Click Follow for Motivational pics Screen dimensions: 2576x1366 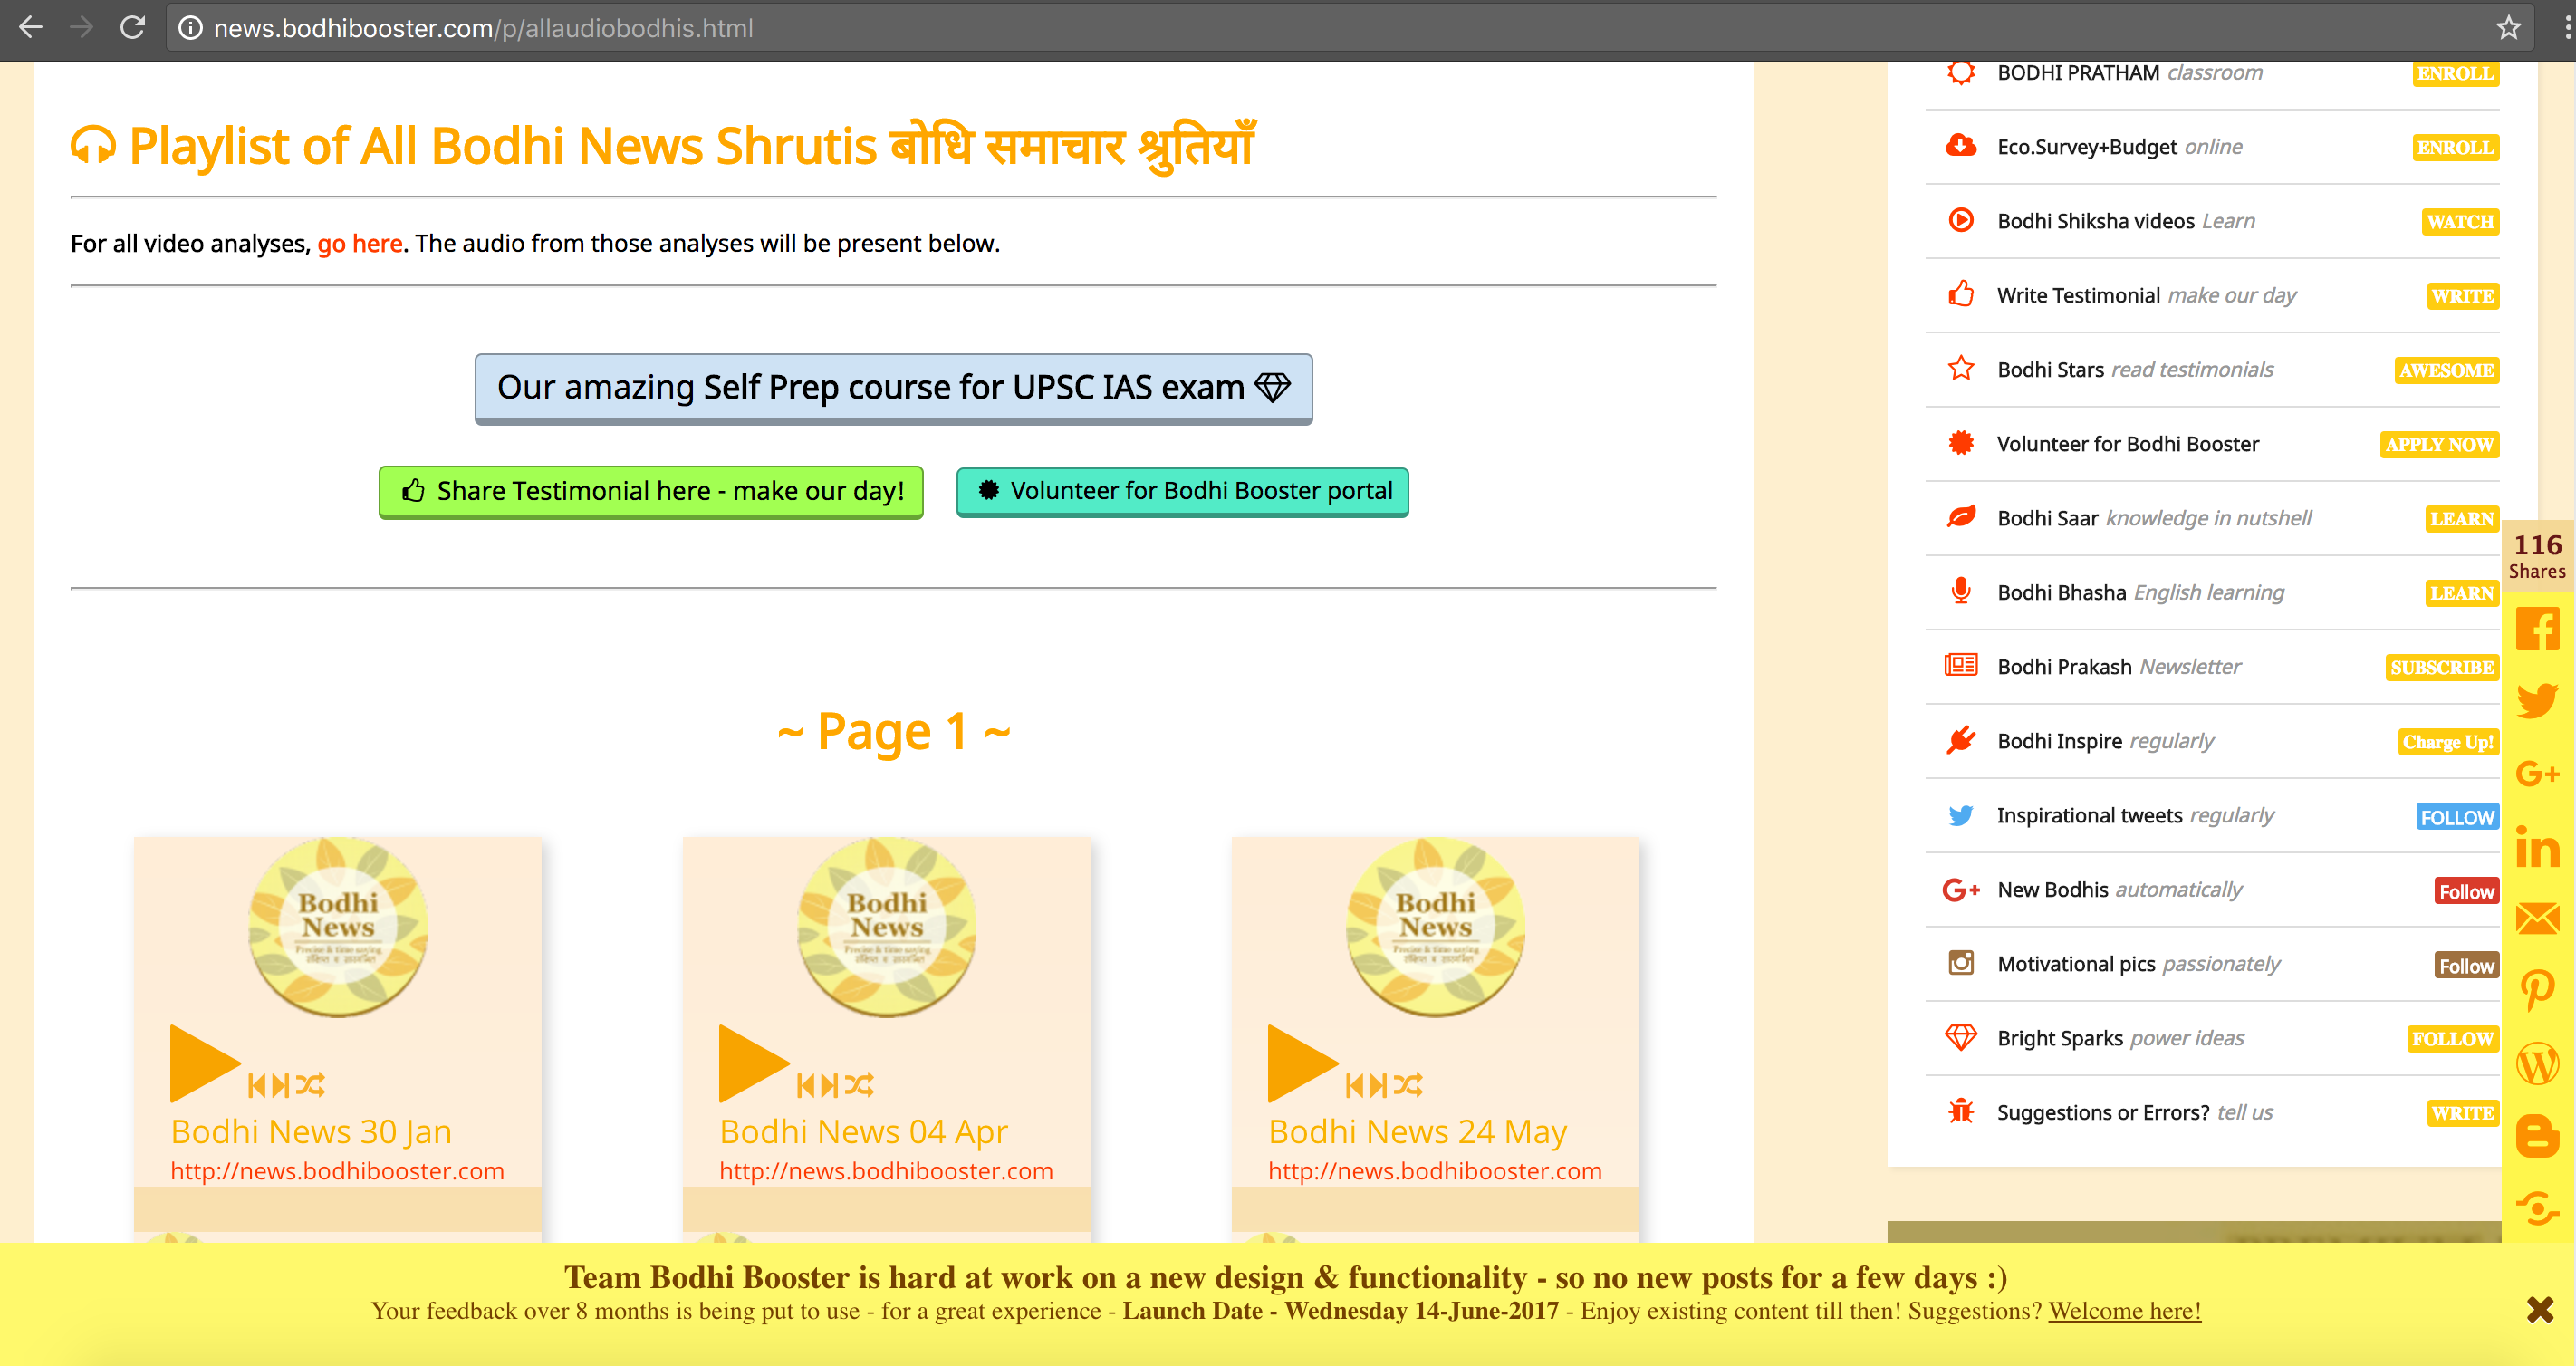coord(2466,966)
